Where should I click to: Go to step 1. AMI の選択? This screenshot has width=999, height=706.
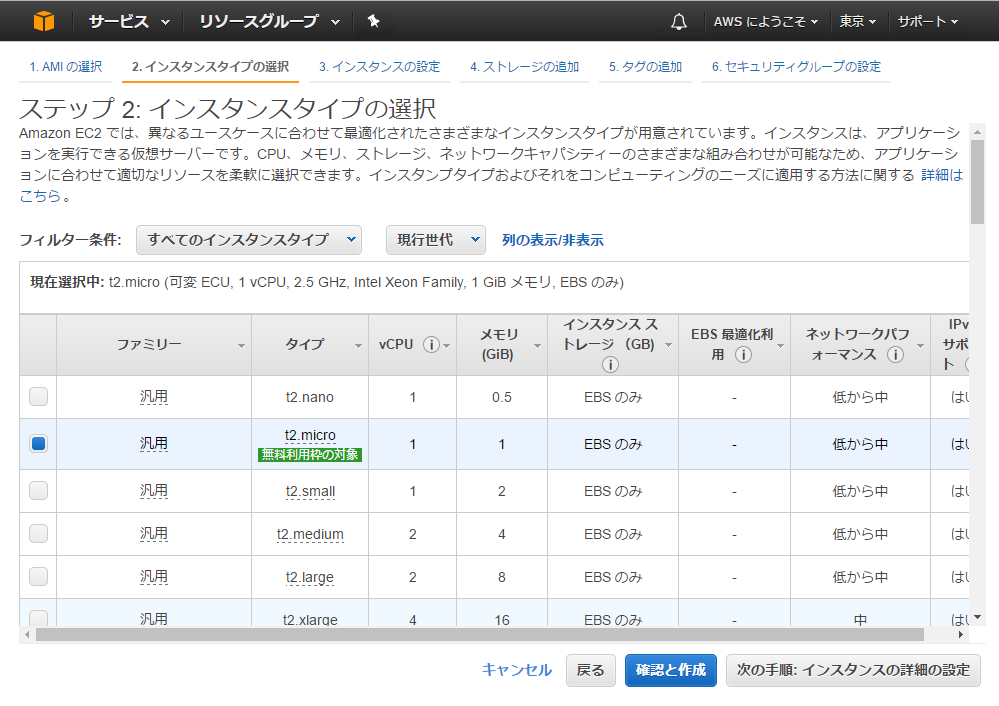(x=66, y=67)
